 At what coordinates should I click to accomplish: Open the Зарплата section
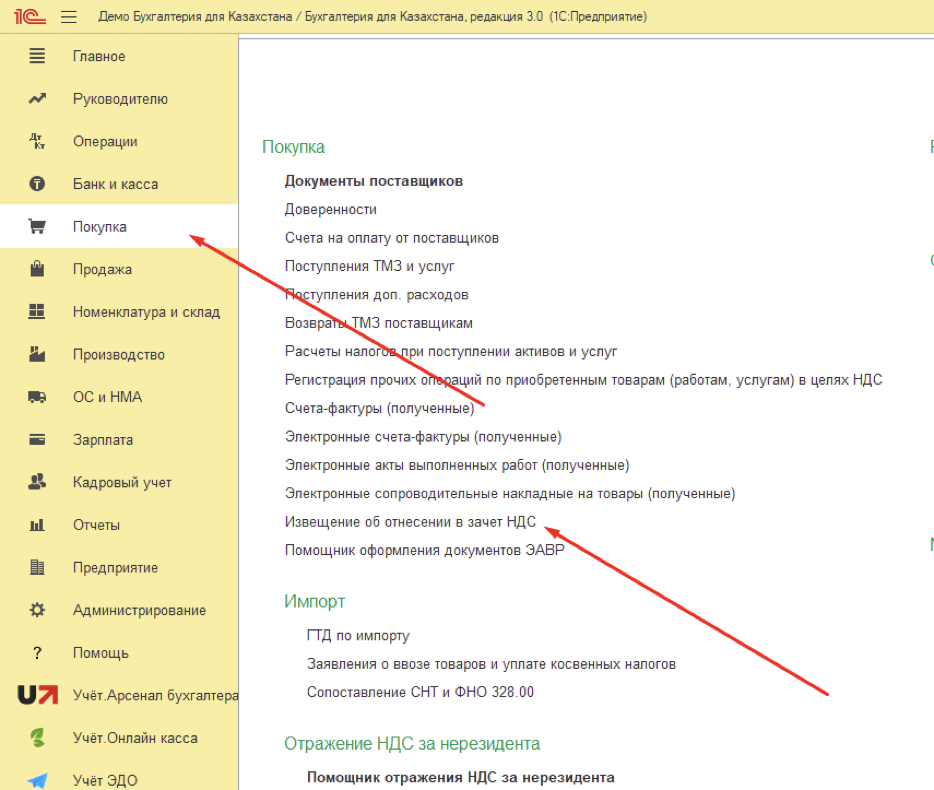point(102,440)
